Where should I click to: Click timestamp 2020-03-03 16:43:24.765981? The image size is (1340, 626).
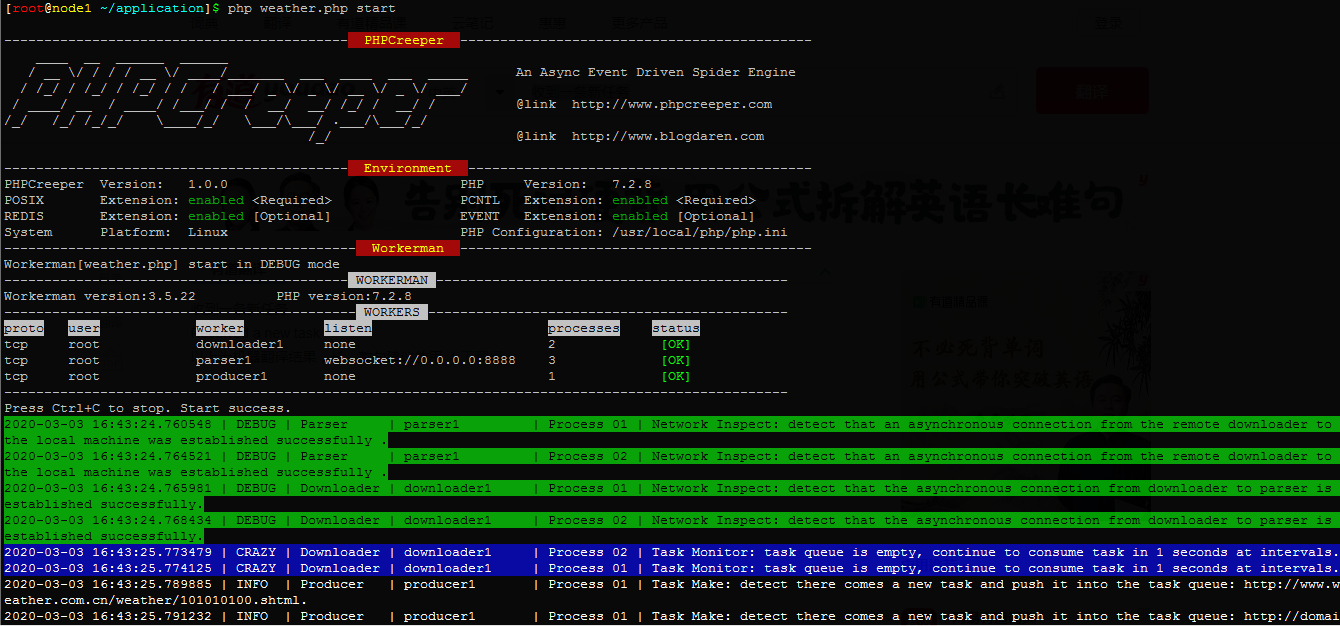pos(108,488)
